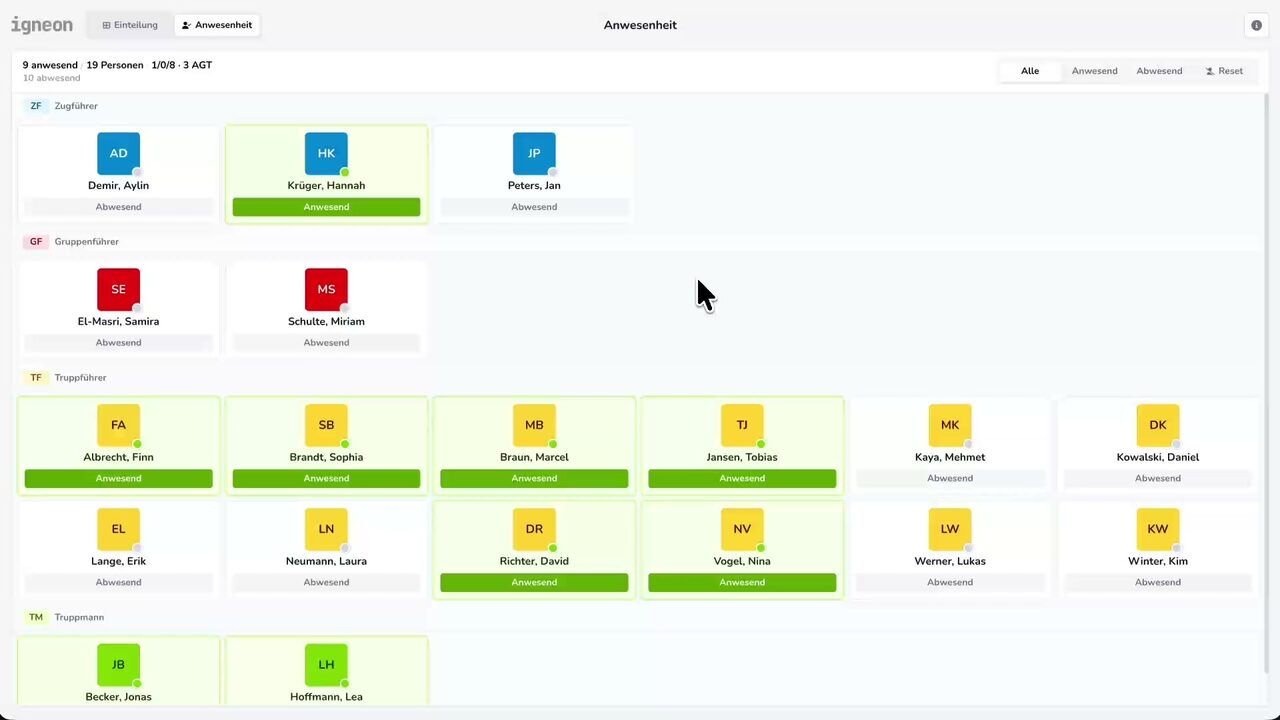The width and height of the screenshot is (1280, 720).
Task: Click the ZF Zugführer group header
Action: 62,106
